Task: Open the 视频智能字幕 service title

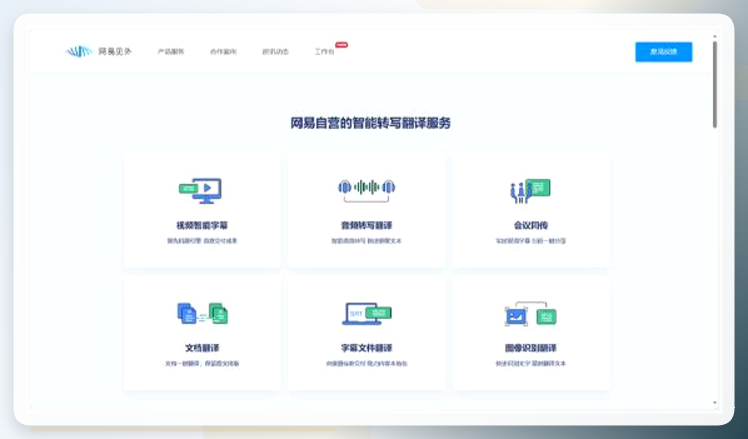Action: coord(202,225)
